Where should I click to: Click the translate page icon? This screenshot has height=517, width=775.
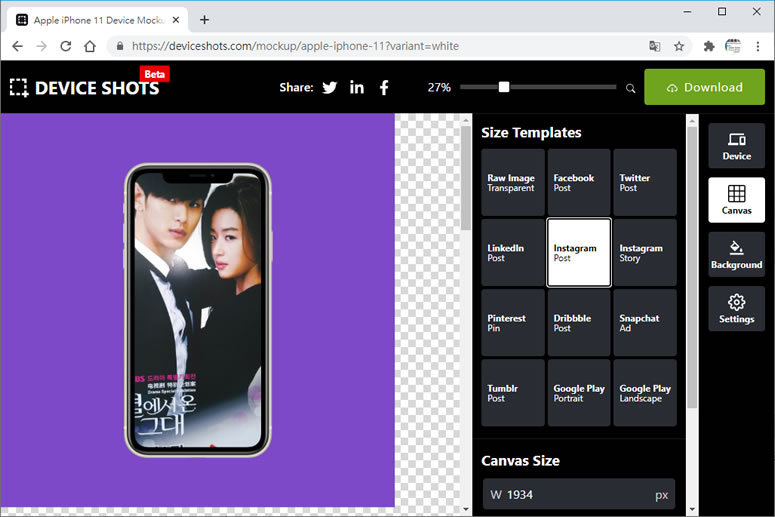click(x=654, y=46)
